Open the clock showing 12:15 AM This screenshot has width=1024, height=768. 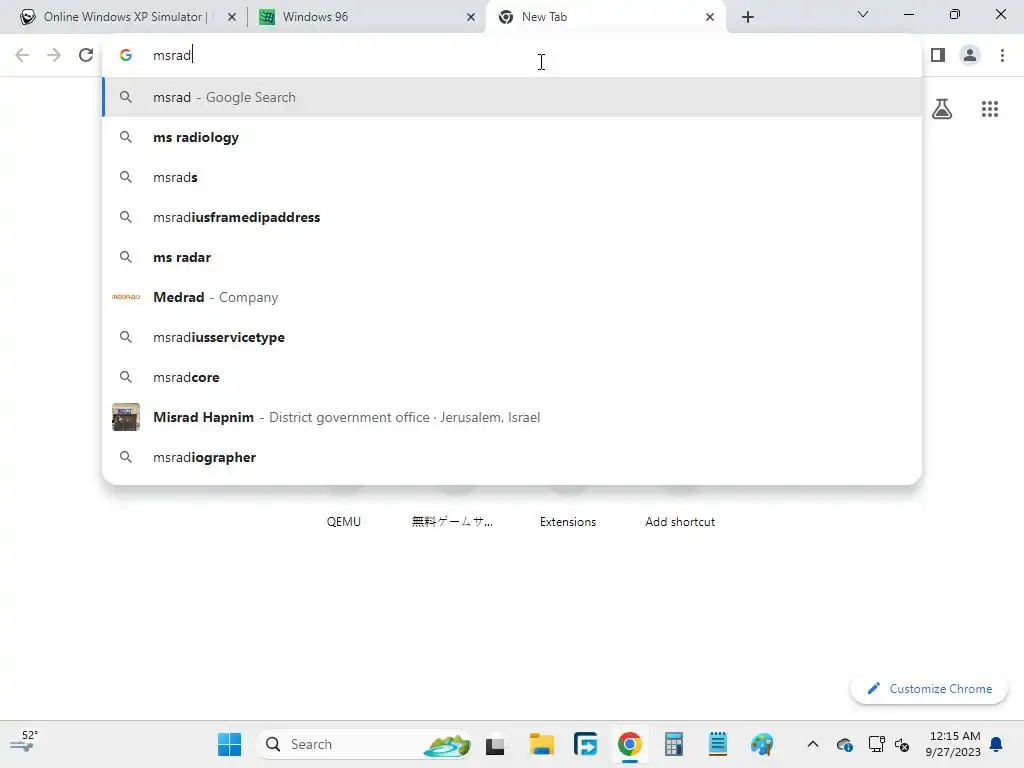click(x=953, y=744)
